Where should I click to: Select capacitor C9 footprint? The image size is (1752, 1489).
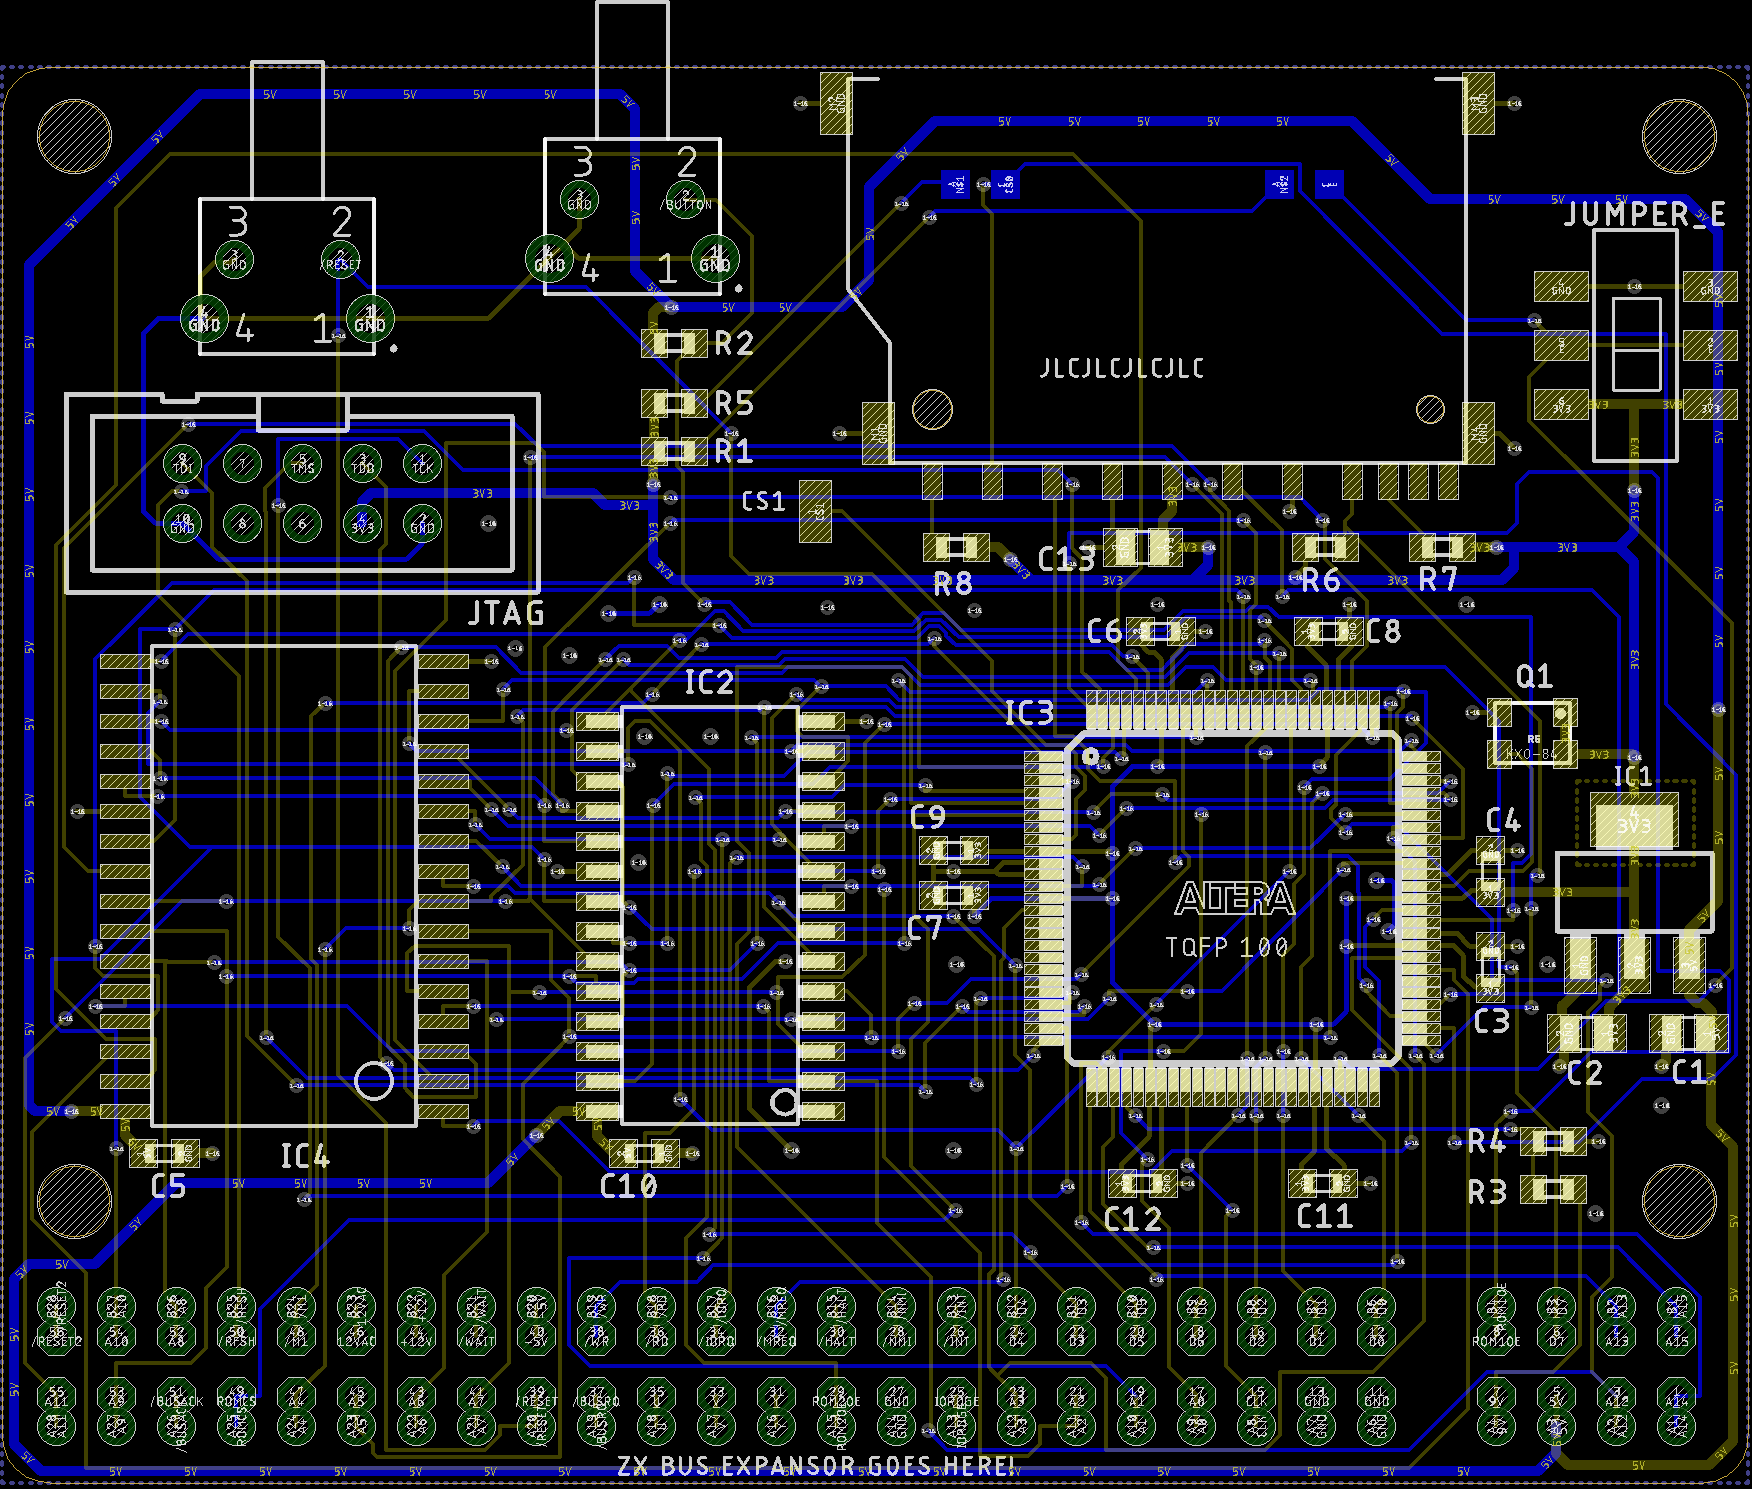click(x=954, y=851)
